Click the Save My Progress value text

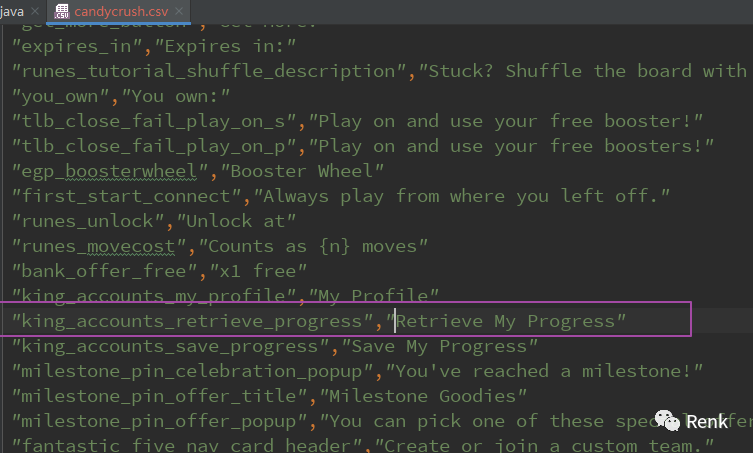coord(439,346)
